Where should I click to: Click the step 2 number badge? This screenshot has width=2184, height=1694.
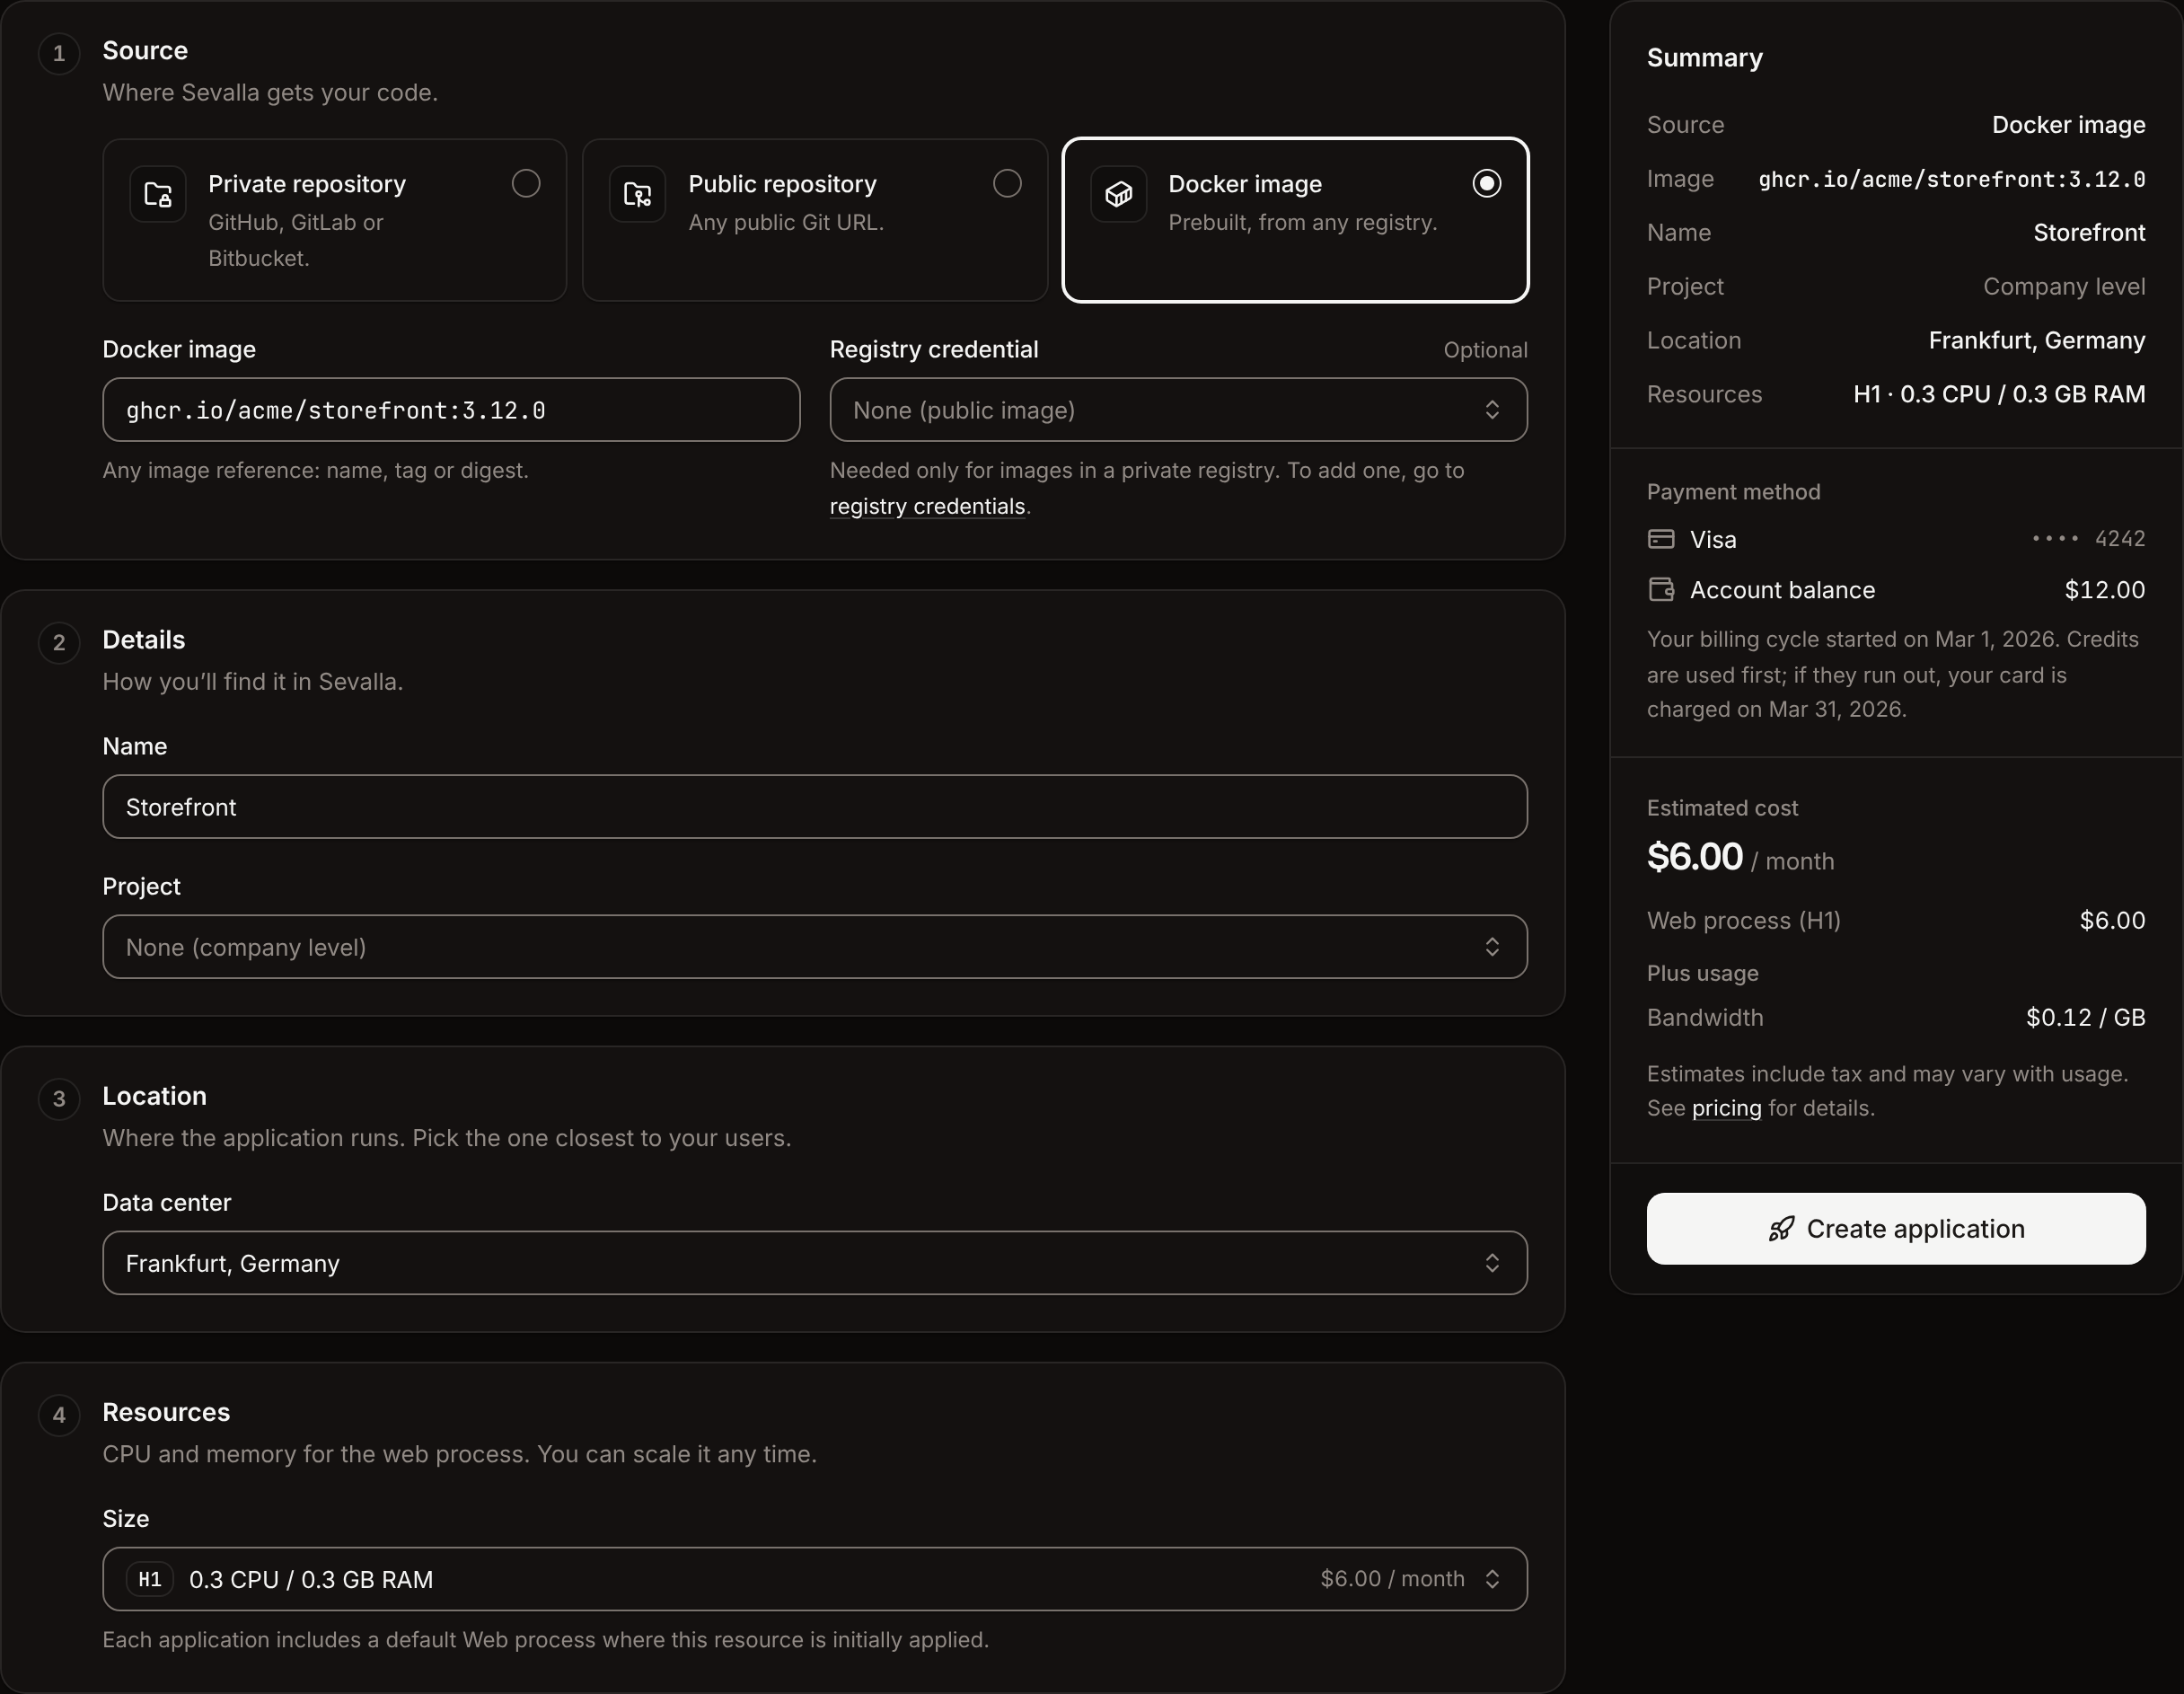[x=59, y=642]
